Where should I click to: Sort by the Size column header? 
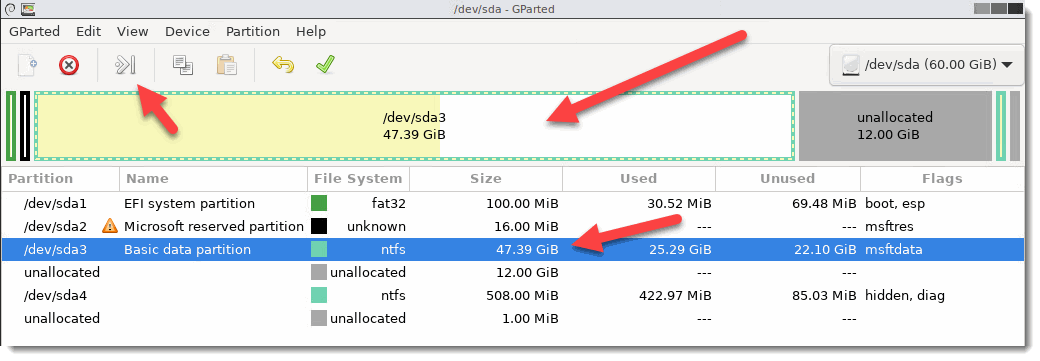coord(486,179)
